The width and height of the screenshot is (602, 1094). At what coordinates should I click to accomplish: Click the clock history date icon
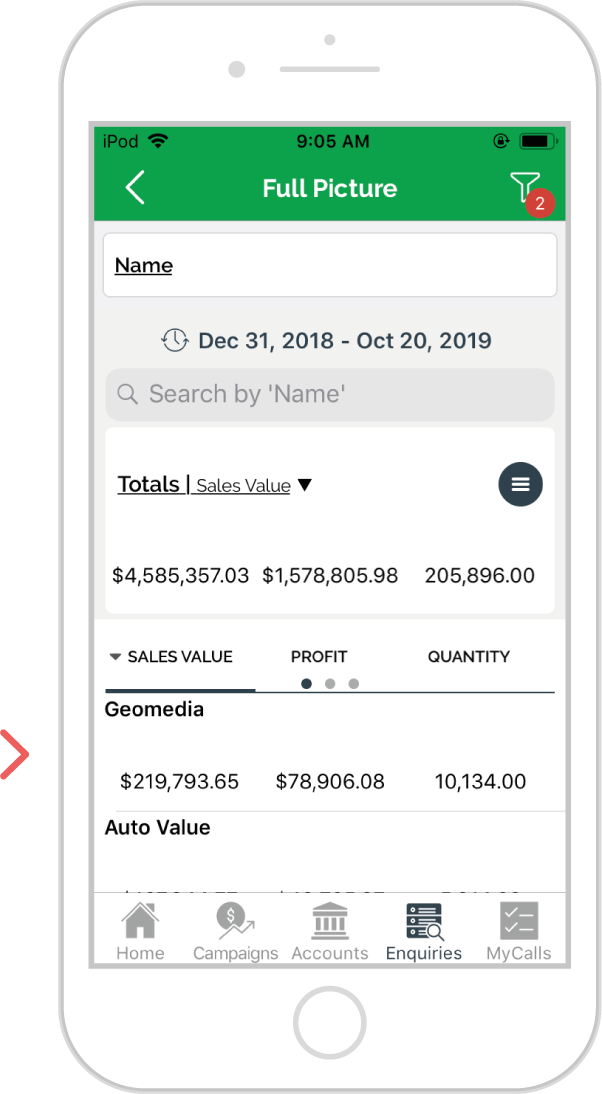(x=174, y=340)
